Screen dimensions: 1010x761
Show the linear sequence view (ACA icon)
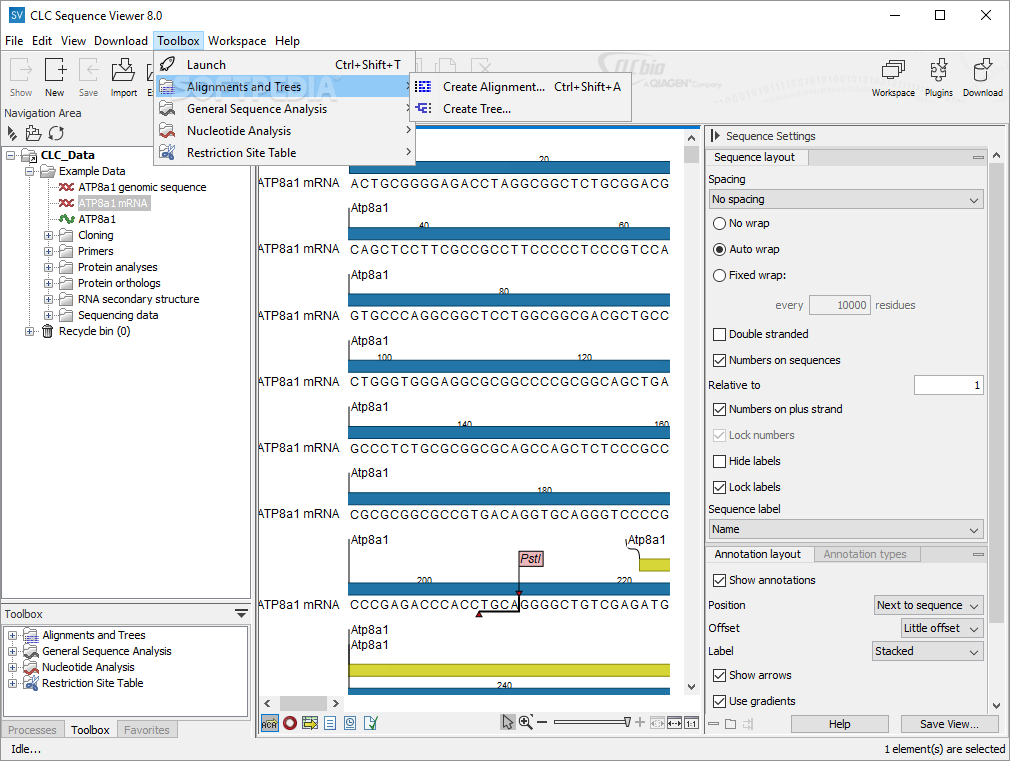click(269, 723)
